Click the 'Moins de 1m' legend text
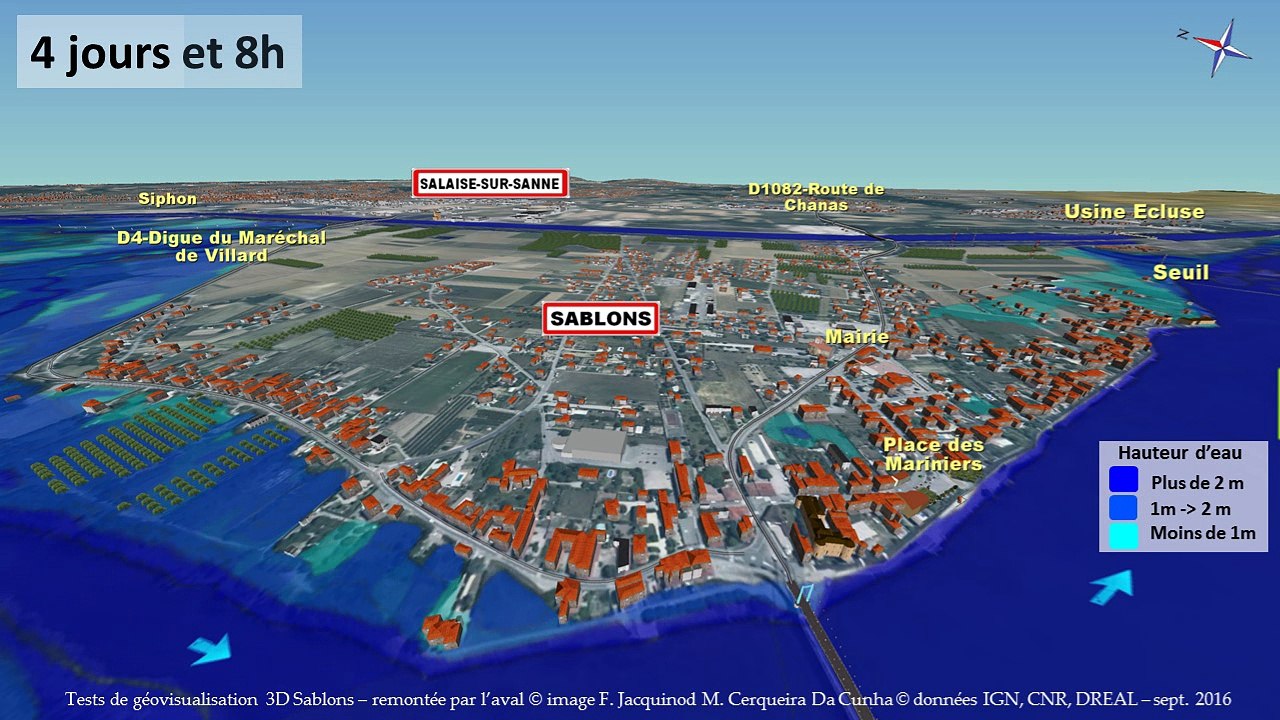1280x720 pixels. pos(1202,533)
